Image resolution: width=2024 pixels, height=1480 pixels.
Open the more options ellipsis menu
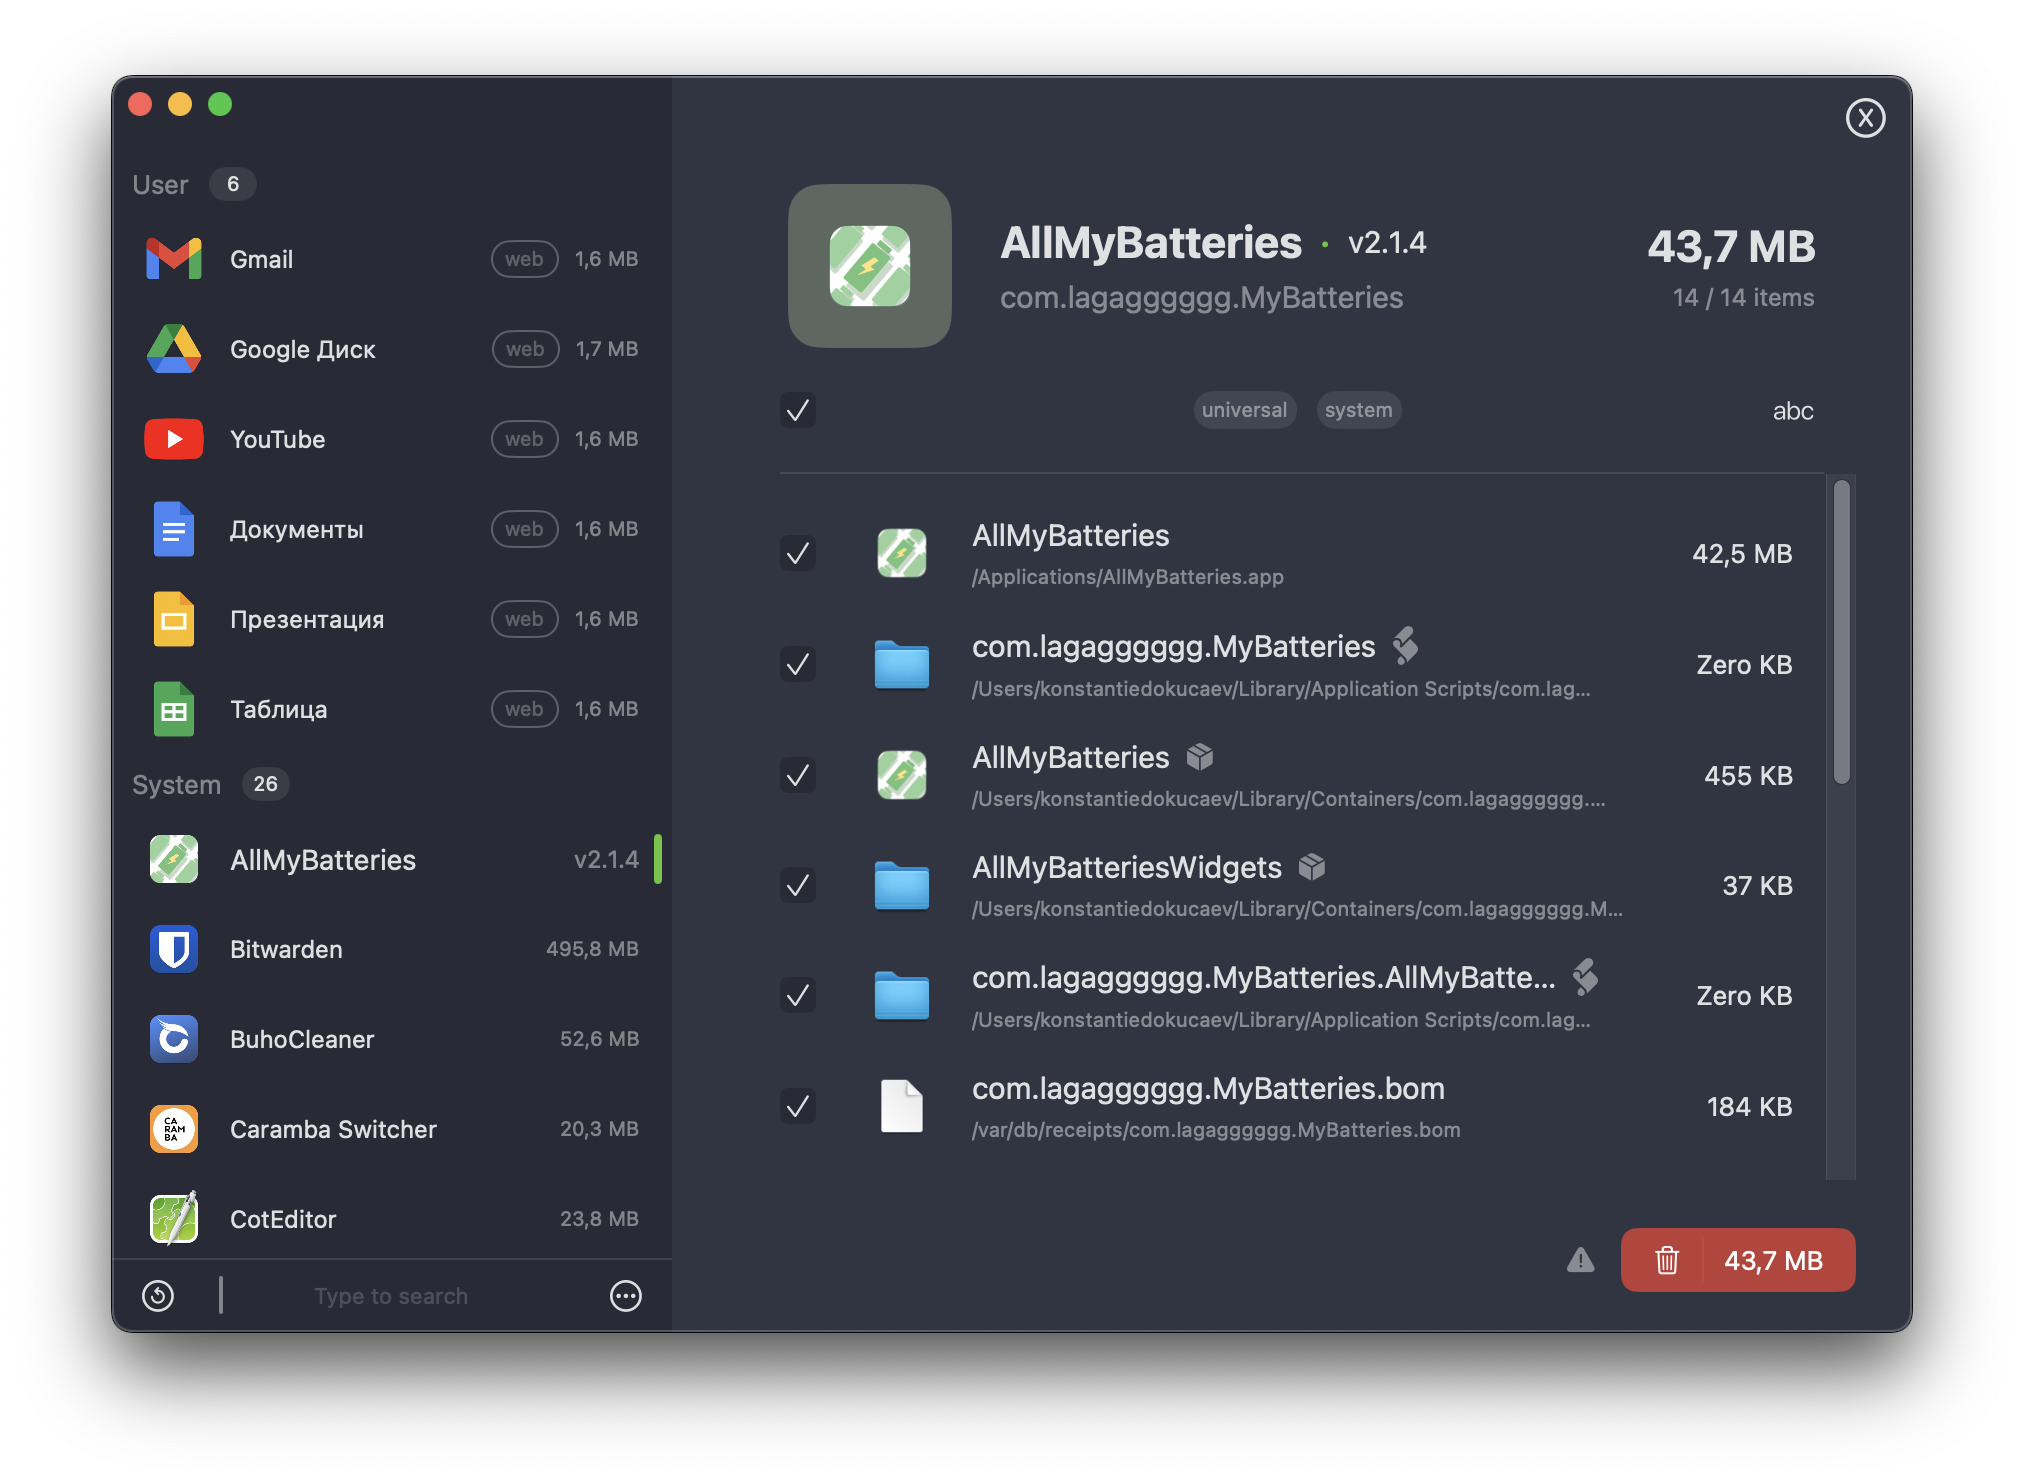point(626,1296)
